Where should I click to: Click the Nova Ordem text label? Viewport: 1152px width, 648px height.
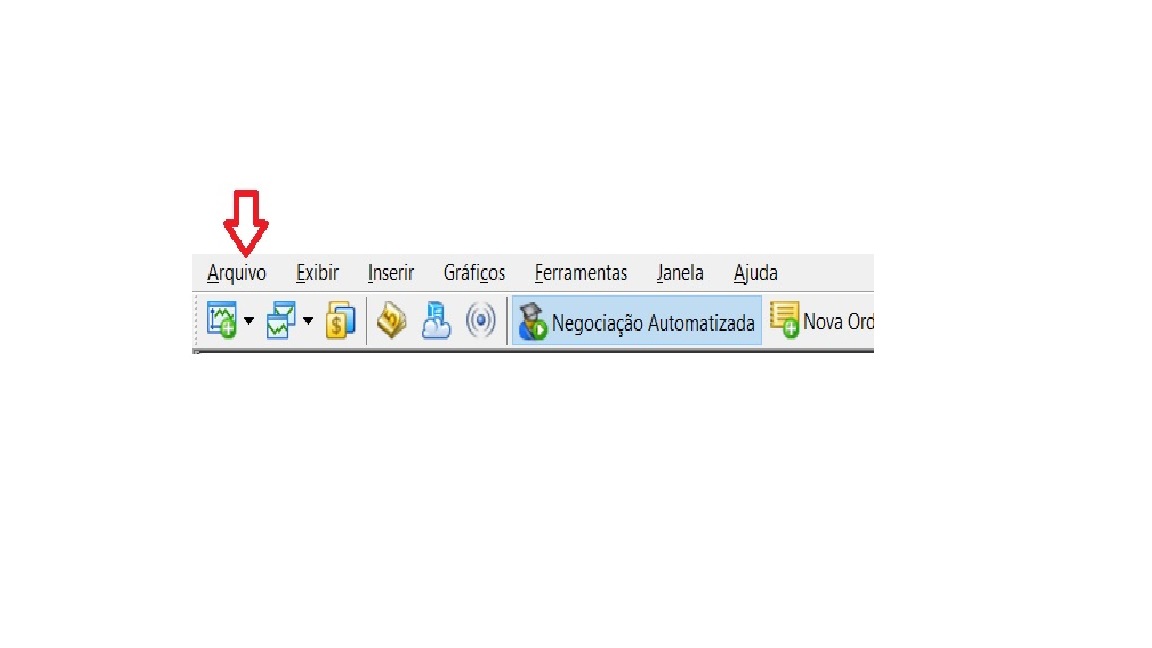tap(838, 322)
